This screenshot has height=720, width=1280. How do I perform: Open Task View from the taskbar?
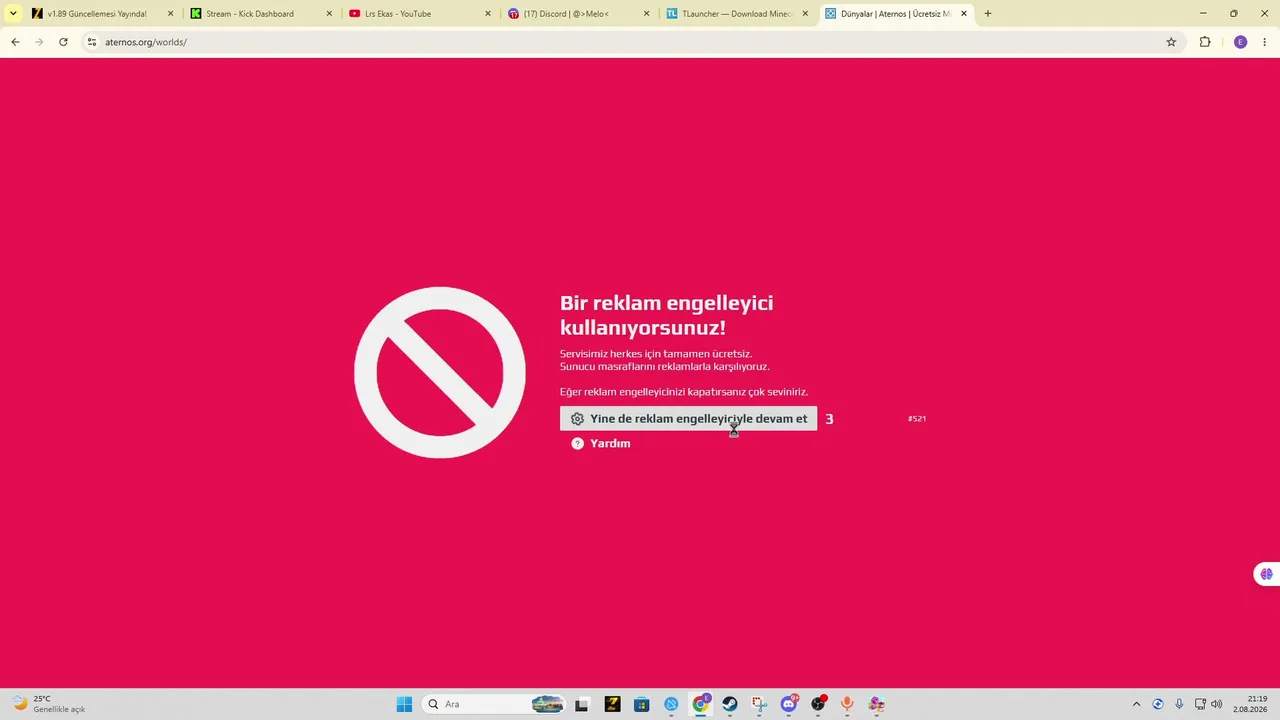582,704
